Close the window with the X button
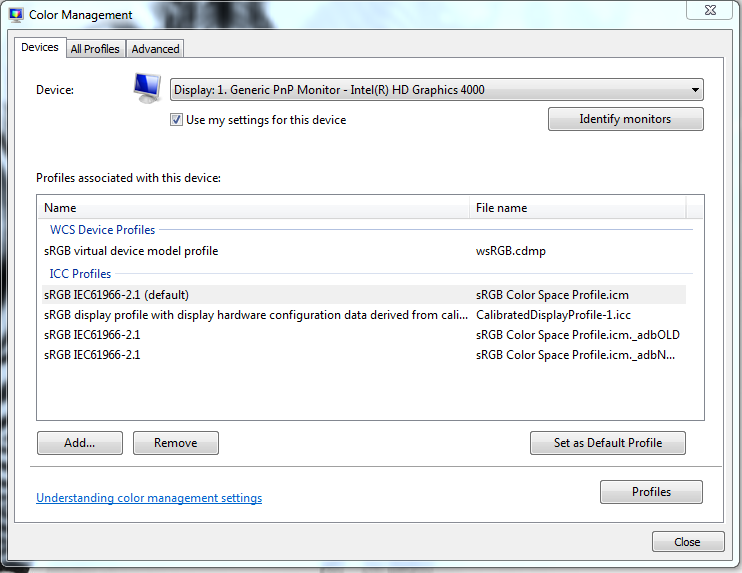 pyautogui.click(x=710, y=10)
